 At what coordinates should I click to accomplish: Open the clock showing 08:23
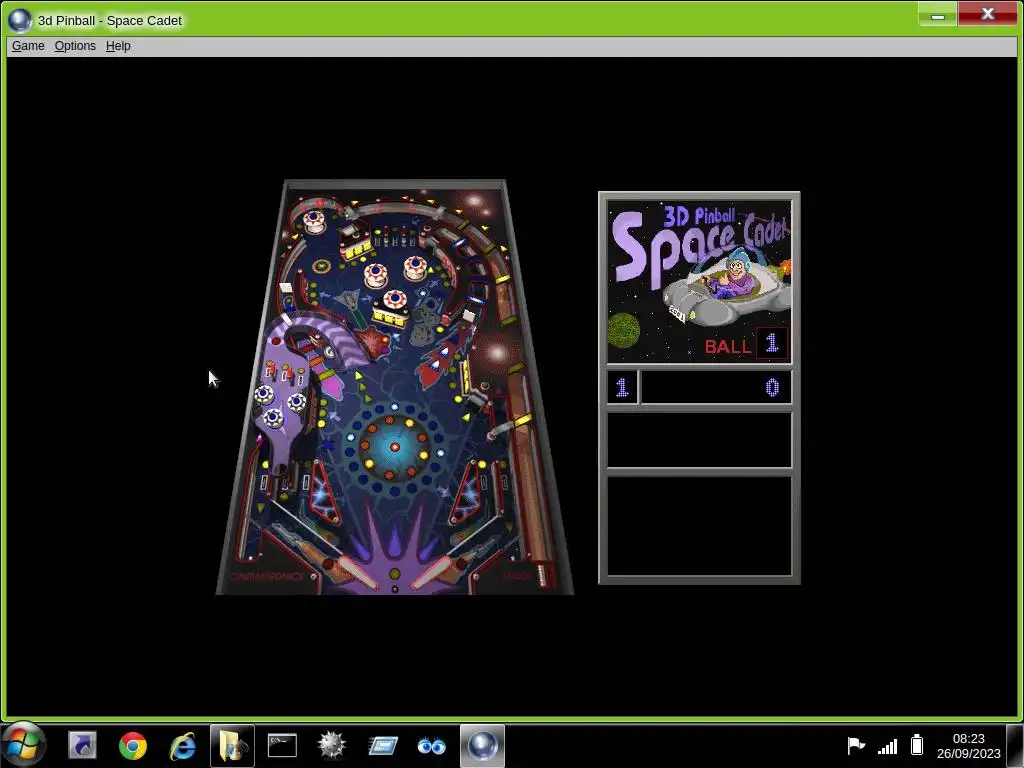pos(968,745)
